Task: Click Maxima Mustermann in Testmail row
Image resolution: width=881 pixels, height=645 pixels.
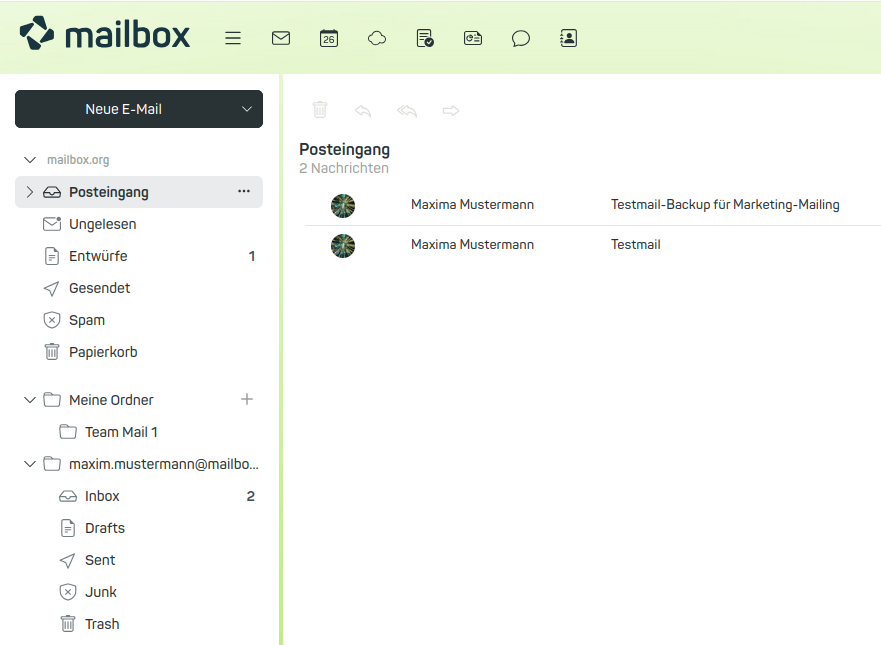Action: 473,244
